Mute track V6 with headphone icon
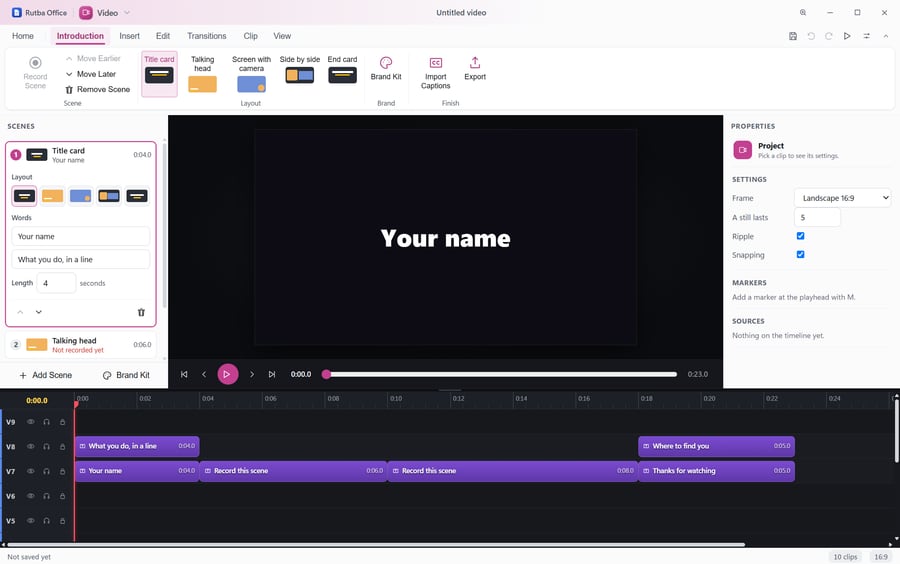 46,496
